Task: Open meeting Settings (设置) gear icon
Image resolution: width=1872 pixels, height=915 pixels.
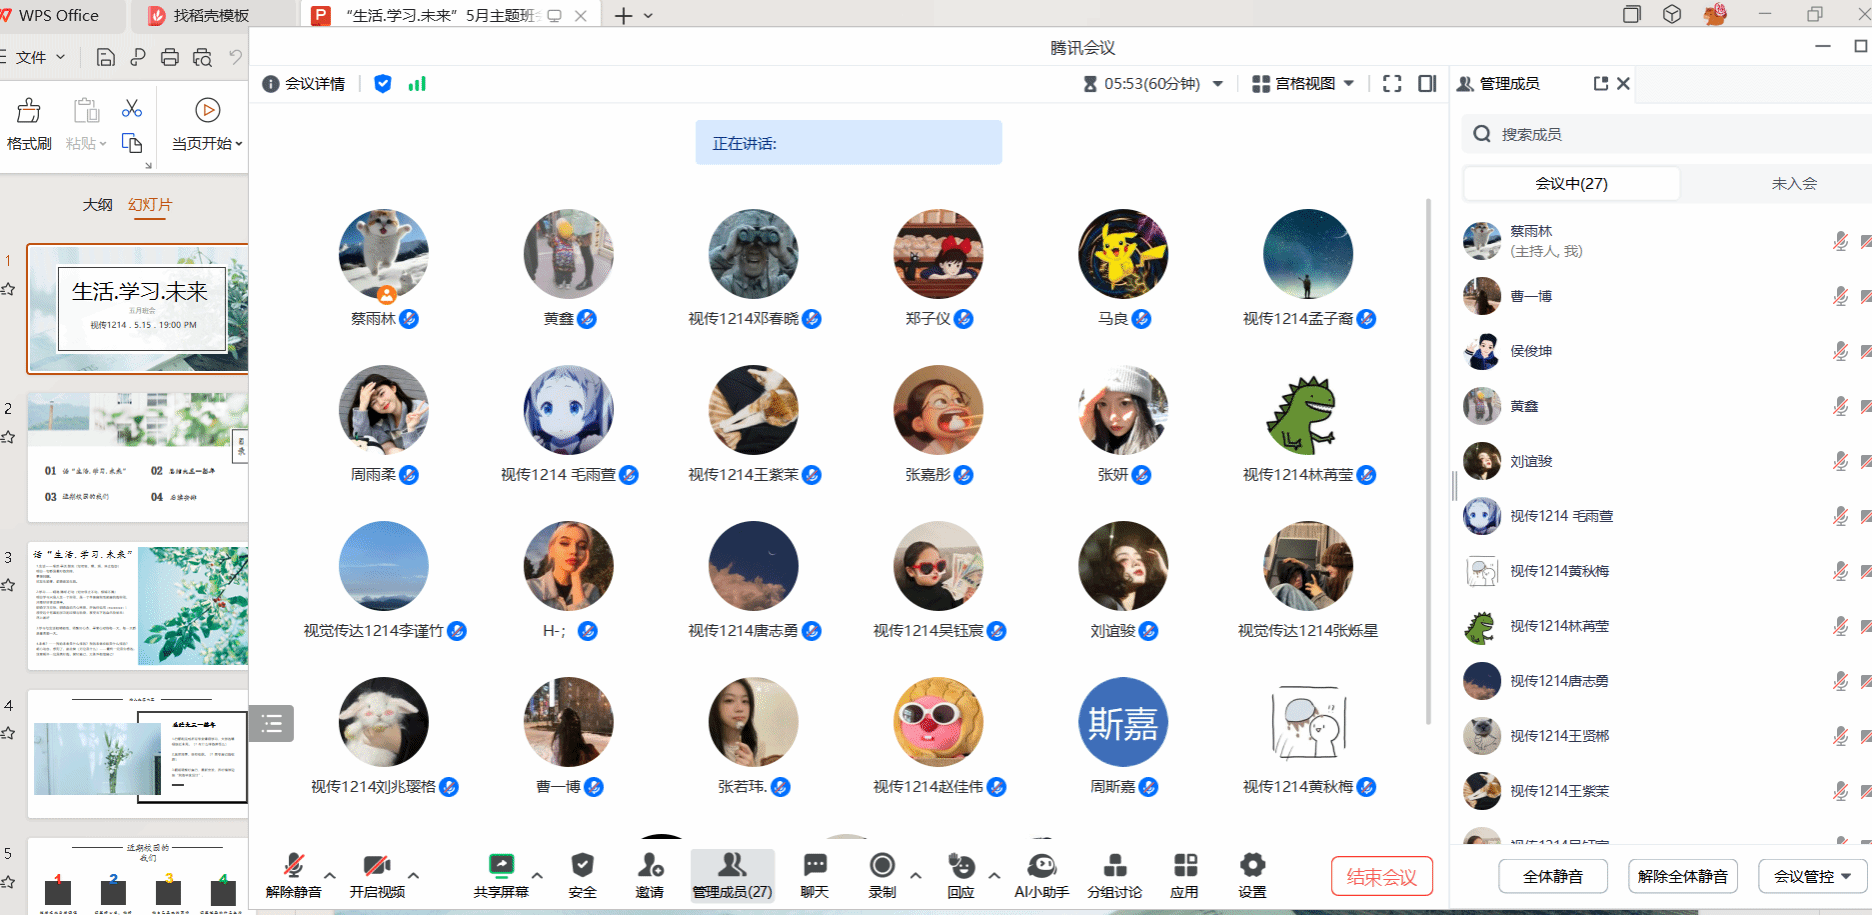Action: pos(1252,866)
